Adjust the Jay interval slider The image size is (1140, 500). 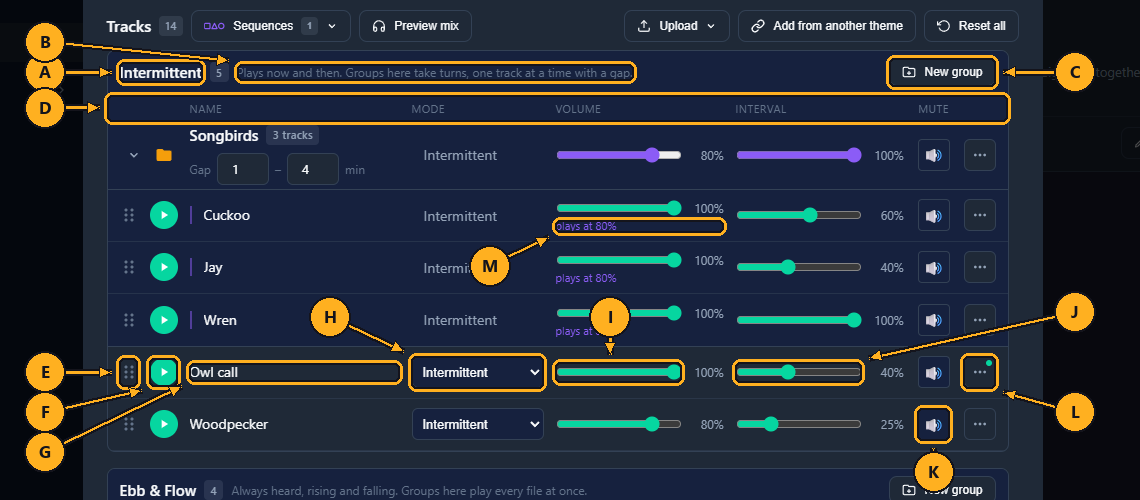coord(799,267)
